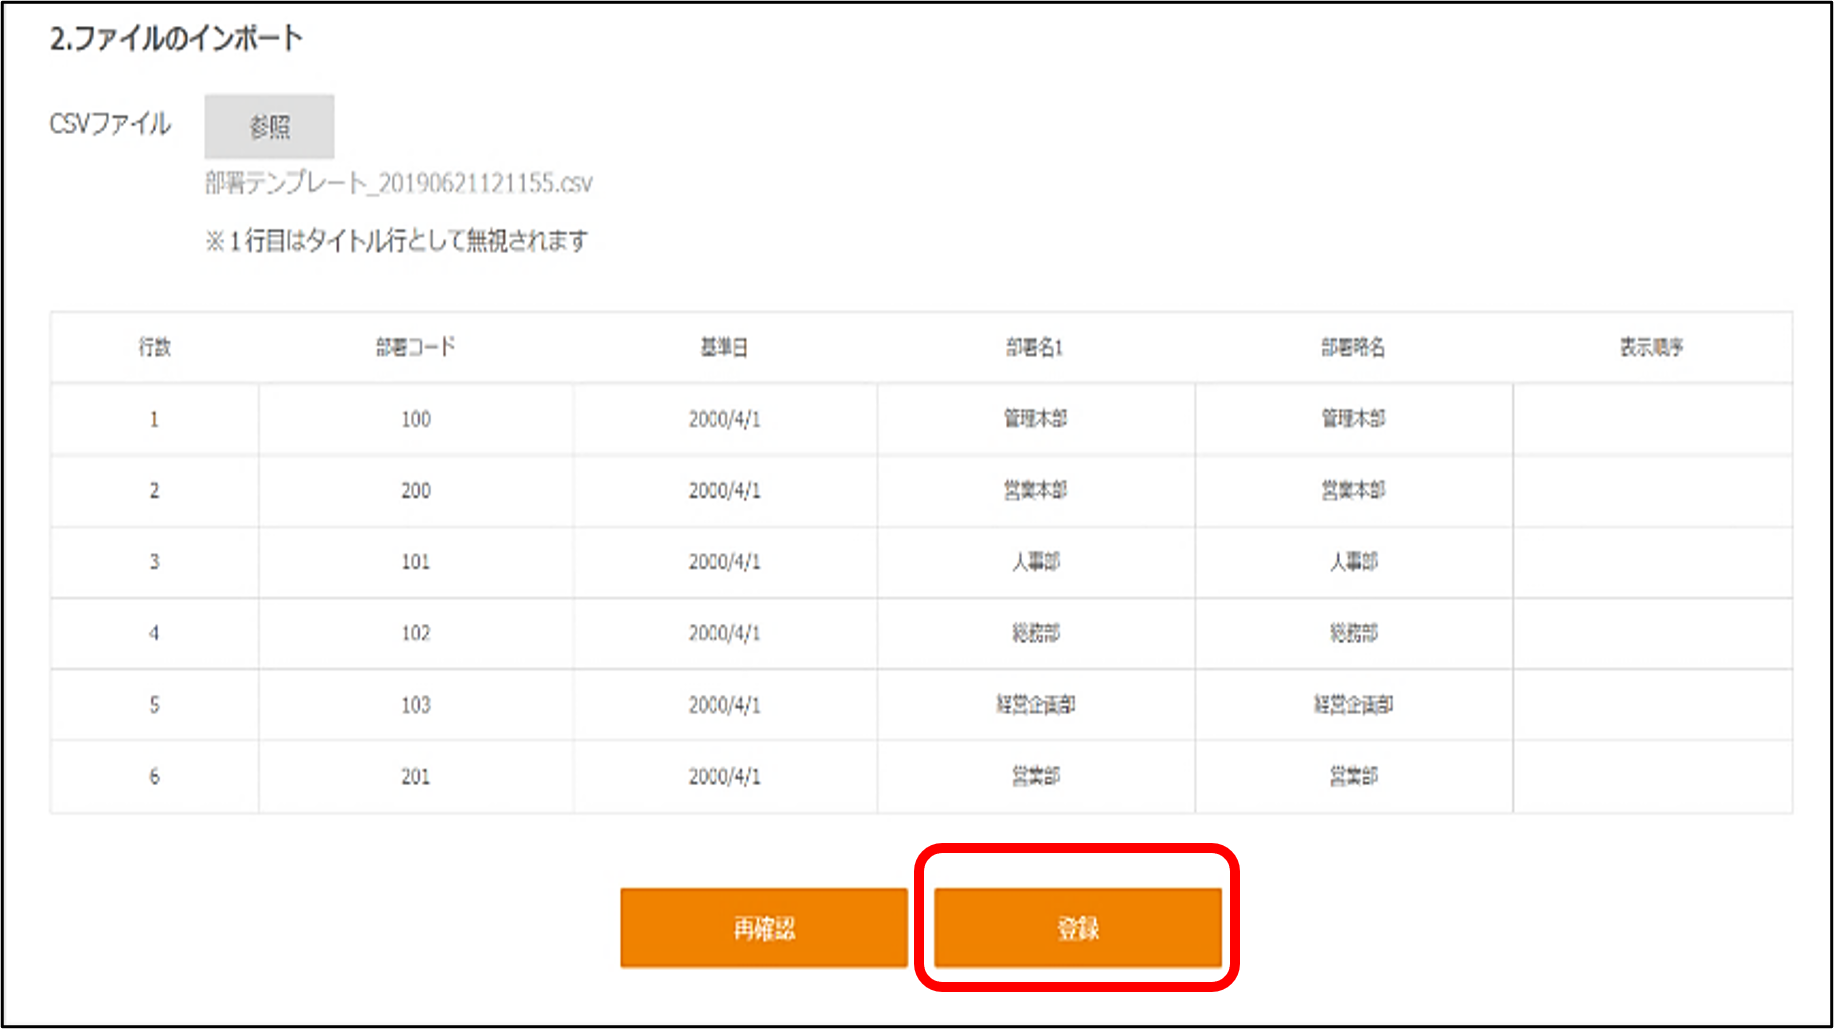Click department code cell 201
1834x1029 pixels.
[415, 776]
